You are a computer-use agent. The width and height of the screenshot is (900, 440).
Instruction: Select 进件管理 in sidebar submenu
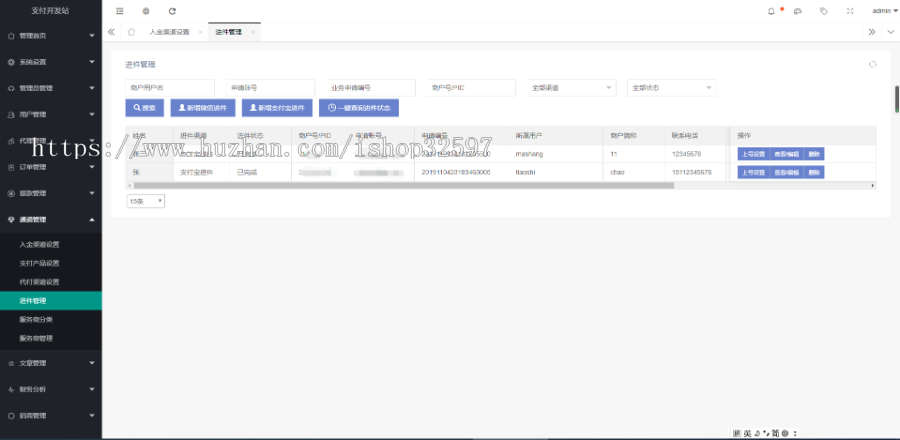pyautogui.click(x=51, y=301)
